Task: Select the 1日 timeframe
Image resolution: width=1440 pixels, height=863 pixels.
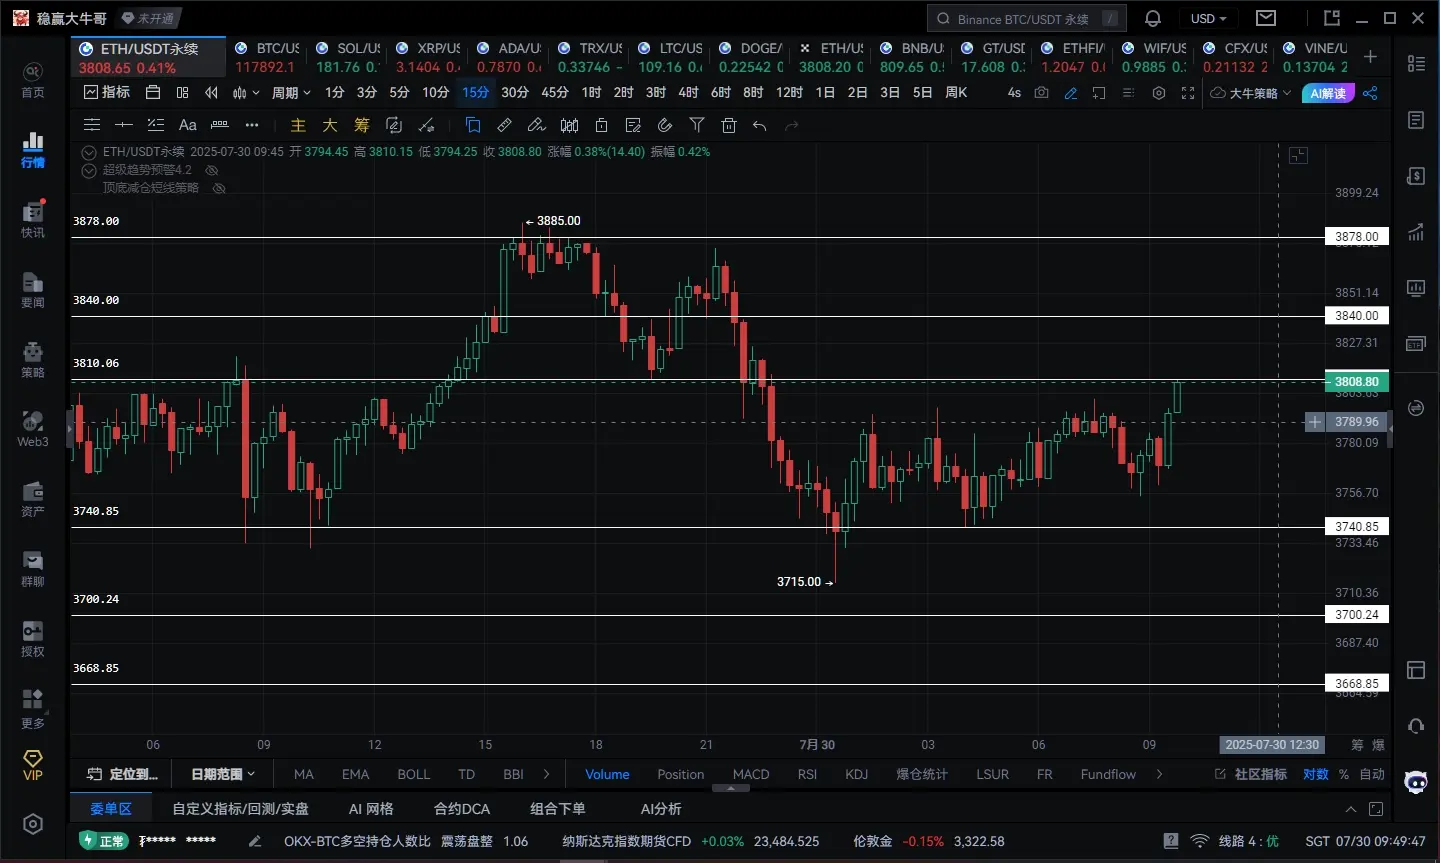Action: (x=825, y=92)
